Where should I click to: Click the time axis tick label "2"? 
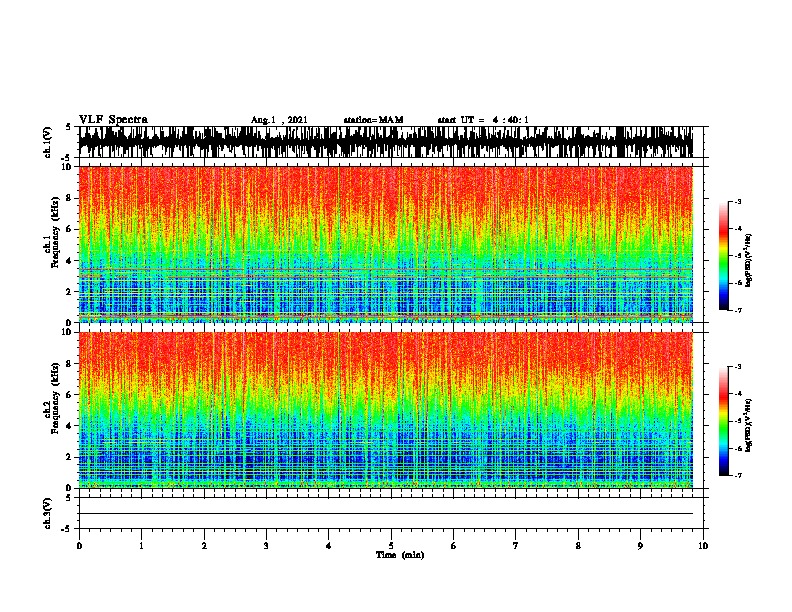(204, 546)
